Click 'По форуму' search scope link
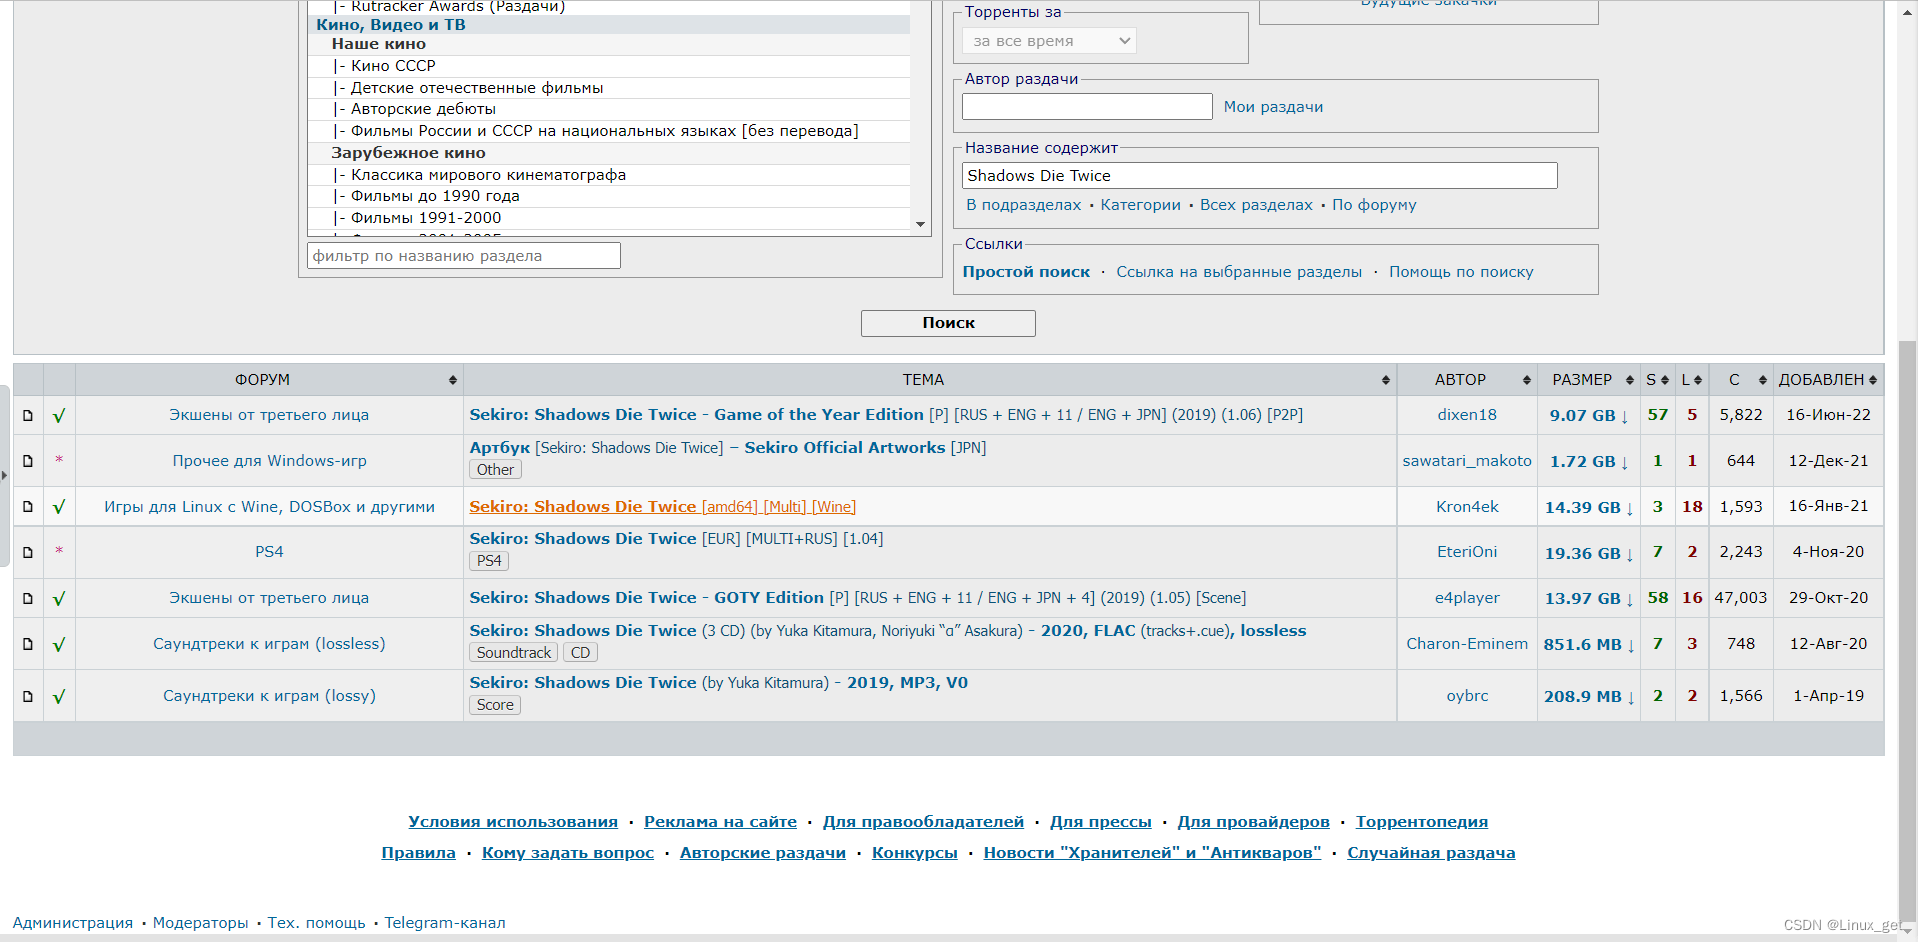 [1374, 205]
